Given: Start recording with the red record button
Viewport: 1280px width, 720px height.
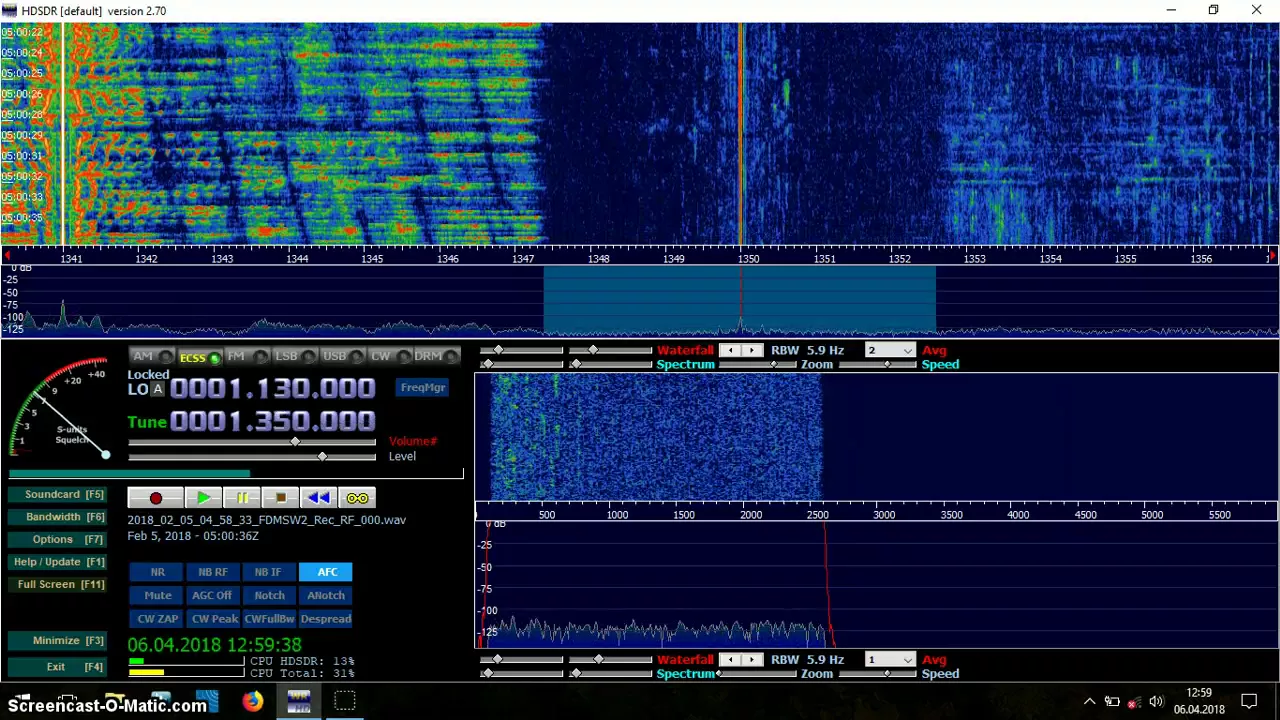Looking at the screenshot, I should [155, 498].
